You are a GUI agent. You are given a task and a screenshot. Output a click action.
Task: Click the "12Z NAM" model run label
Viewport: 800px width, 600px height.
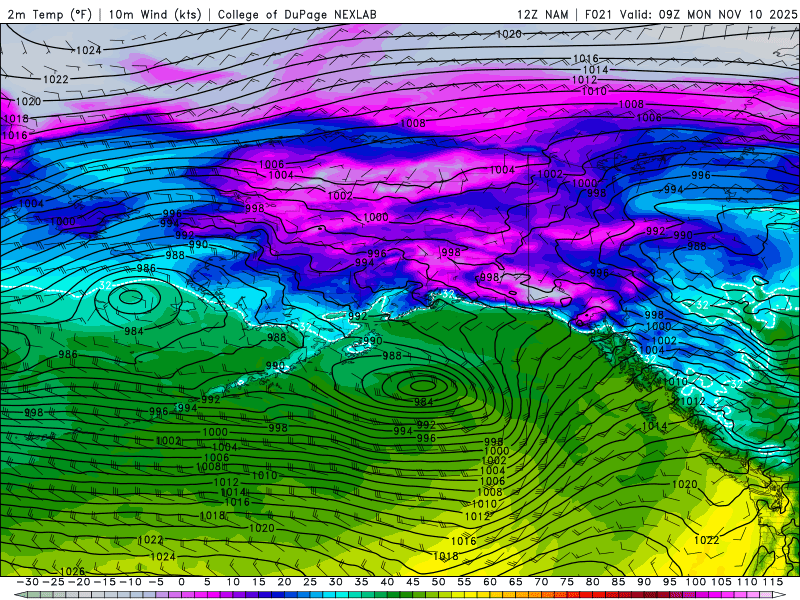click(543, 14)
